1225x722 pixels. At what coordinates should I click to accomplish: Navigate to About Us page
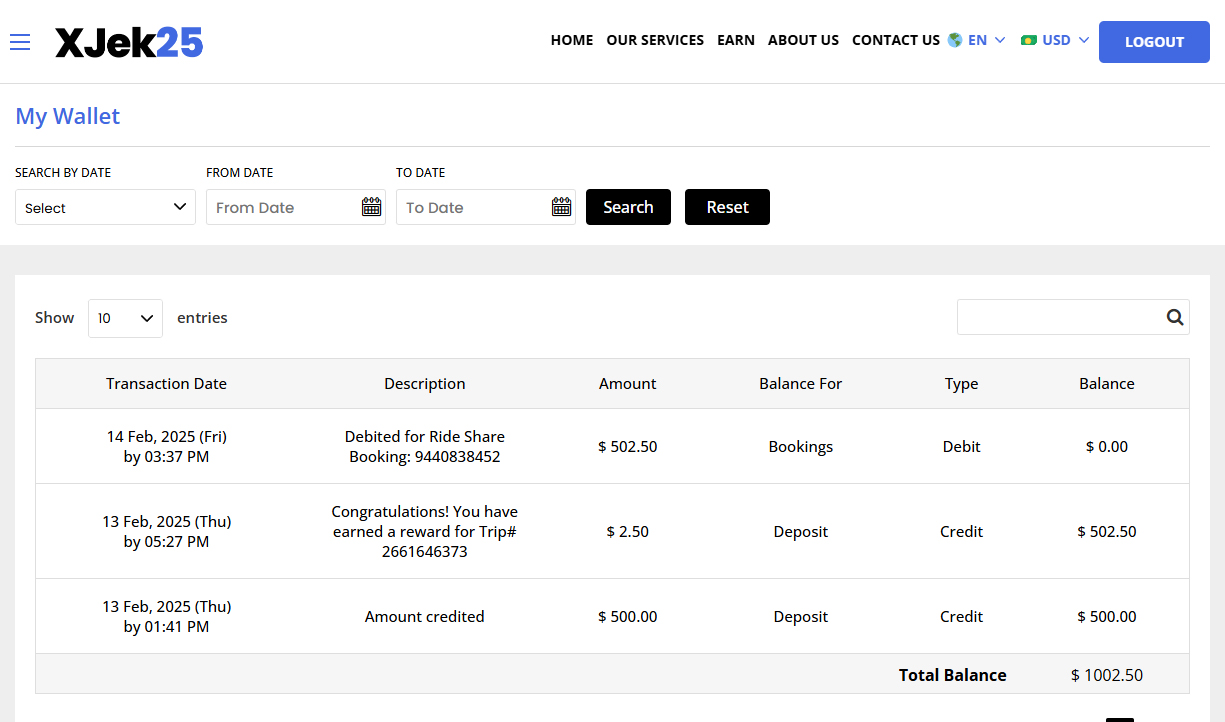click(803, 40)
